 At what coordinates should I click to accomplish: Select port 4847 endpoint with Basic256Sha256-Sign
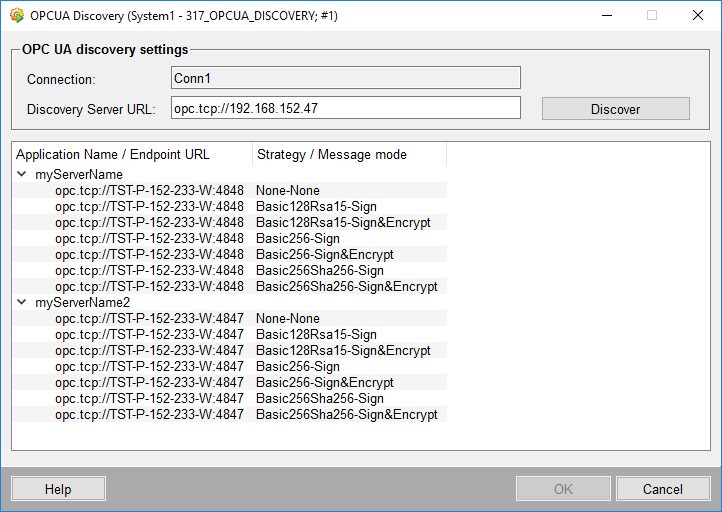point(149,399)
